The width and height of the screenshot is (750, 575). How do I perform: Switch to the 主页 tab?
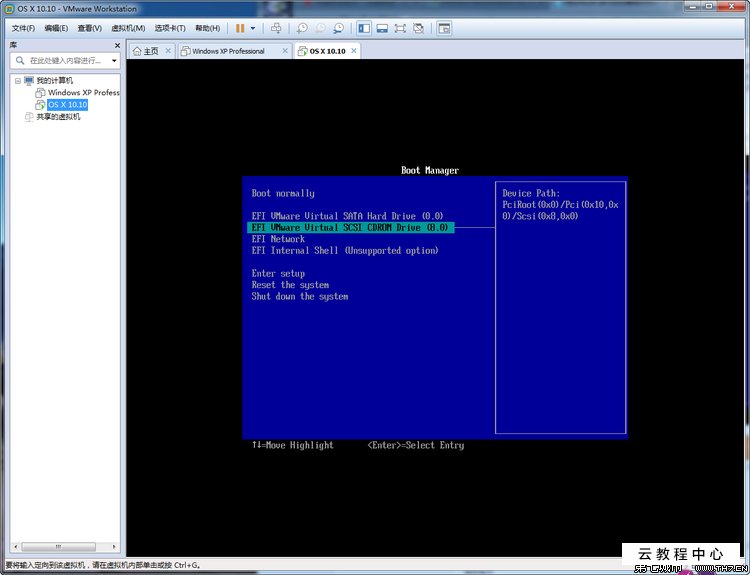[x=151, y=51]
